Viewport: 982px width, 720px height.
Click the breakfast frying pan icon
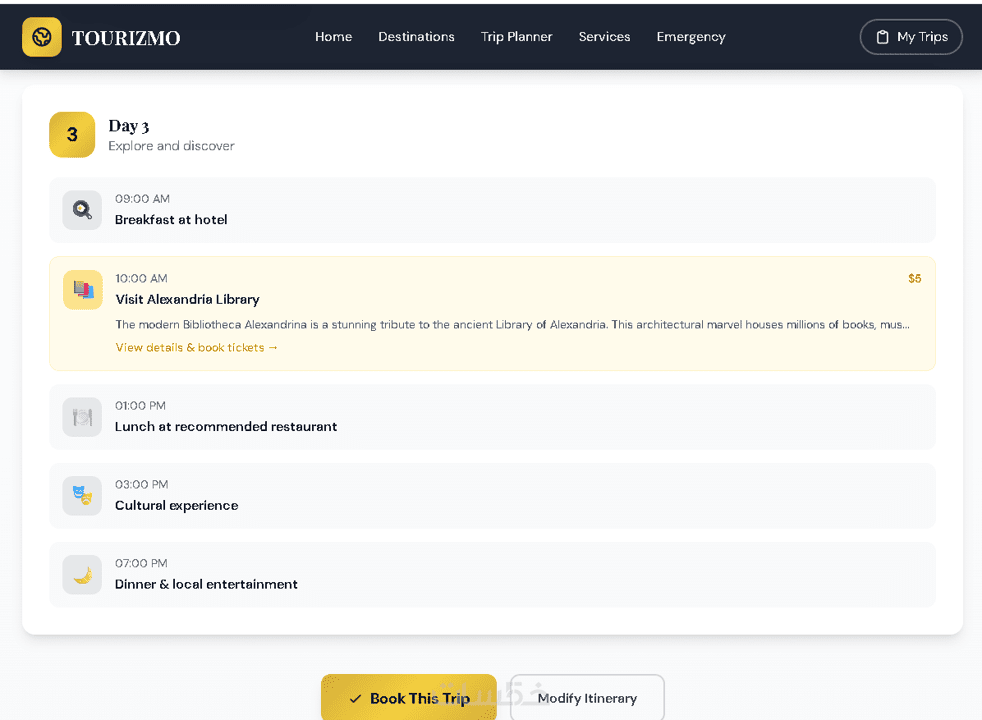click(x=82, y=210)
